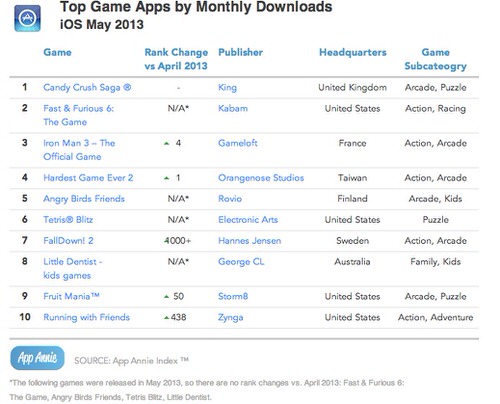The height and width of the screenshot is (404, 500).
Task: Select the N/A* value in Fast & Furious row
Action: pyautogui.click(x=178, y=108)
